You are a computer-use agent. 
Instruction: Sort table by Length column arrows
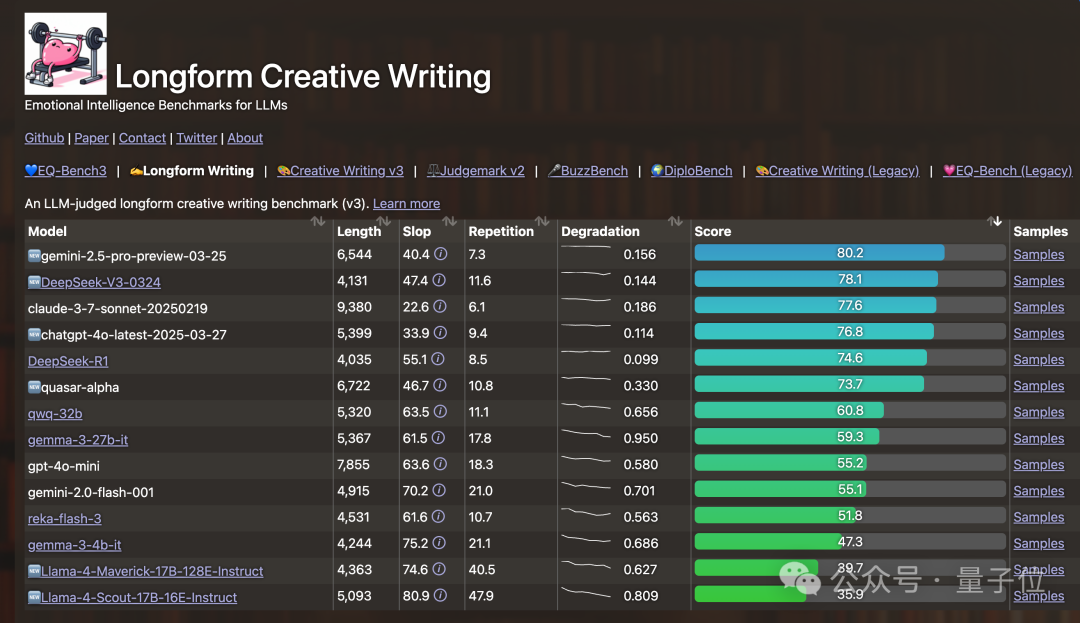[x=384, y=221]
